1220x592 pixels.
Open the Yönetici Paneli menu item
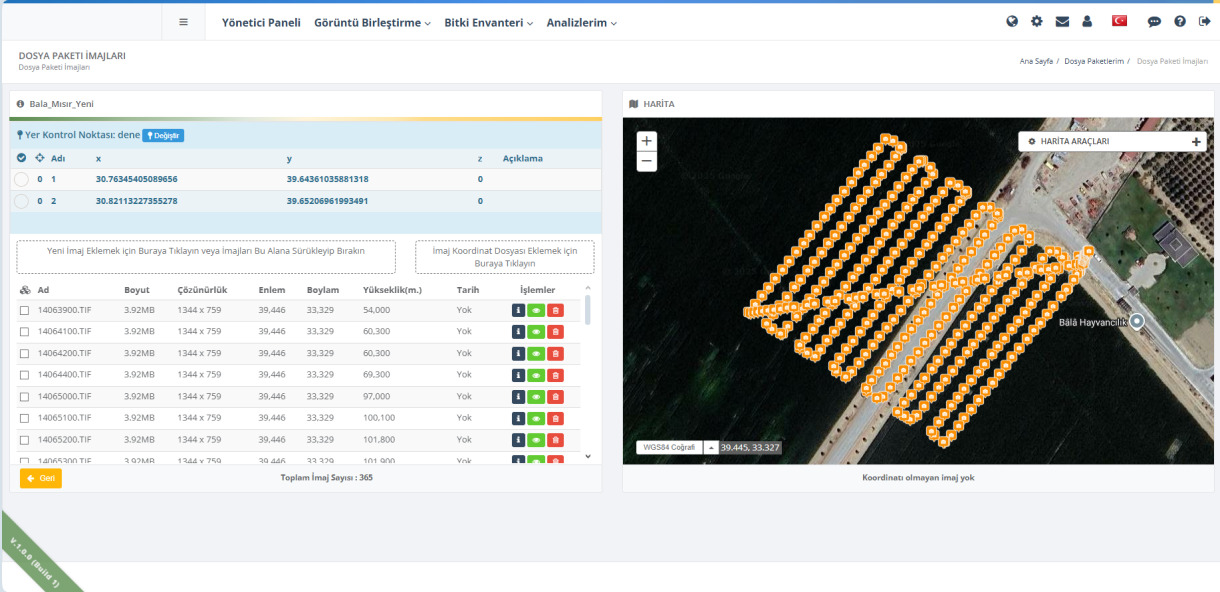(x=261, y=22)
